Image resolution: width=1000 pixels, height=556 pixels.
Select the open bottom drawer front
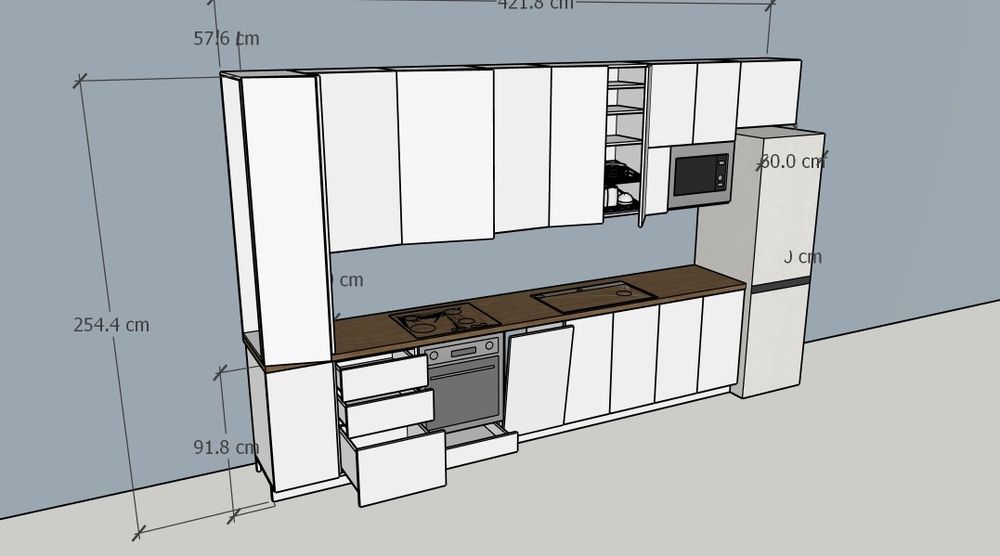[x=399, y=469]
